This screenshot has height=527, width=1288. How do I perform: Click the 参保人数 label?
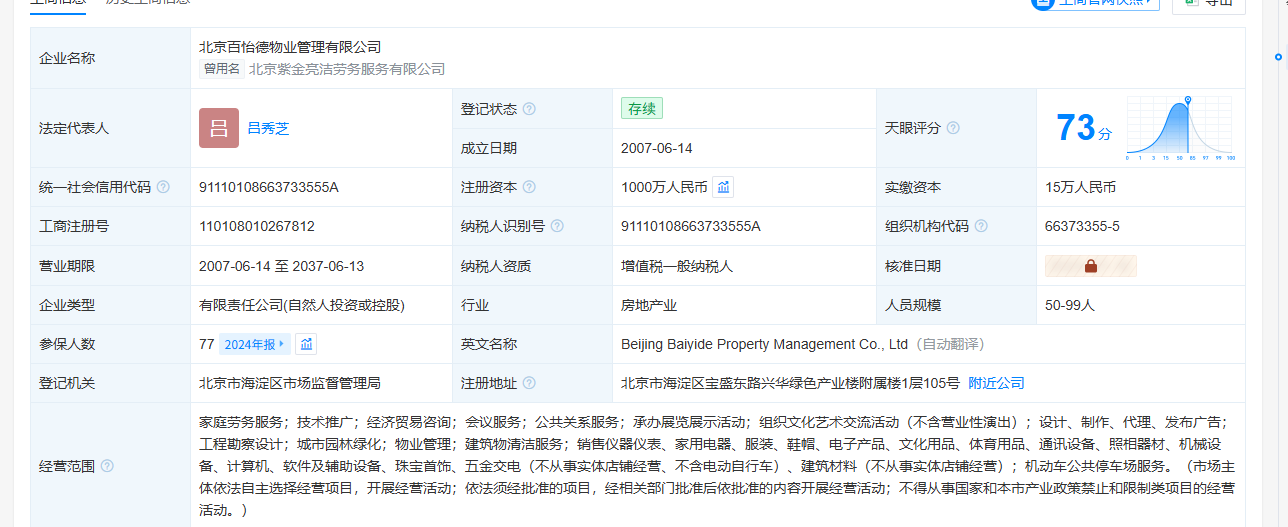(67, 344)
